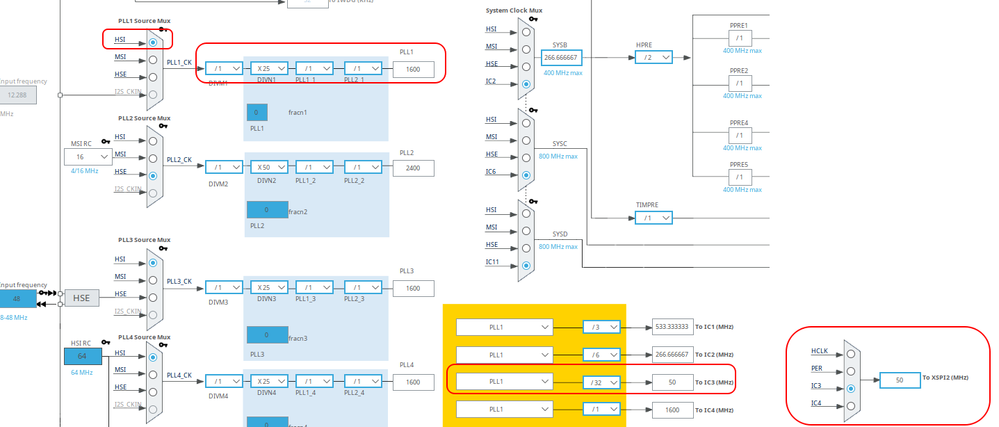Click the To IC3 50 output field
This screenshot has height=427, width=999.
pos(672,382)
